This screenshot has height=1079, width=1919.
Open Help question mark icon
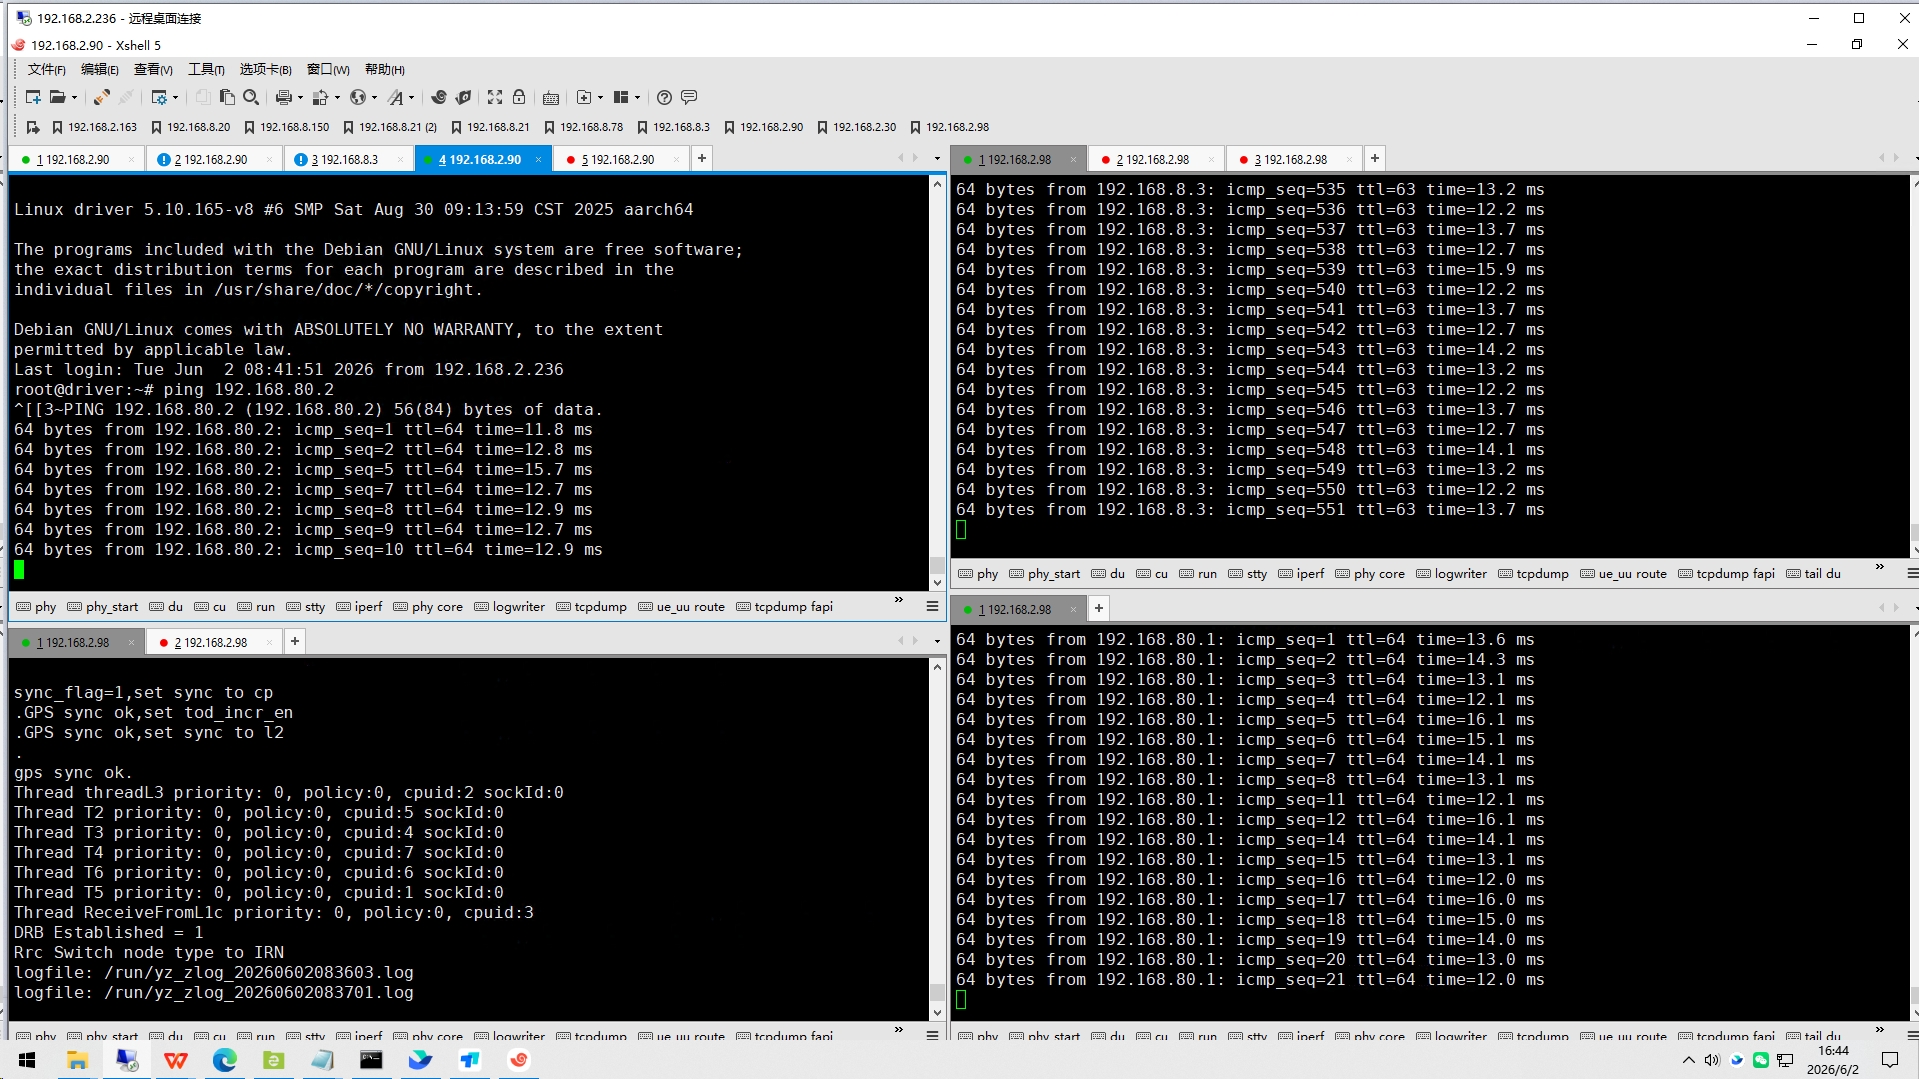(664, 97)
